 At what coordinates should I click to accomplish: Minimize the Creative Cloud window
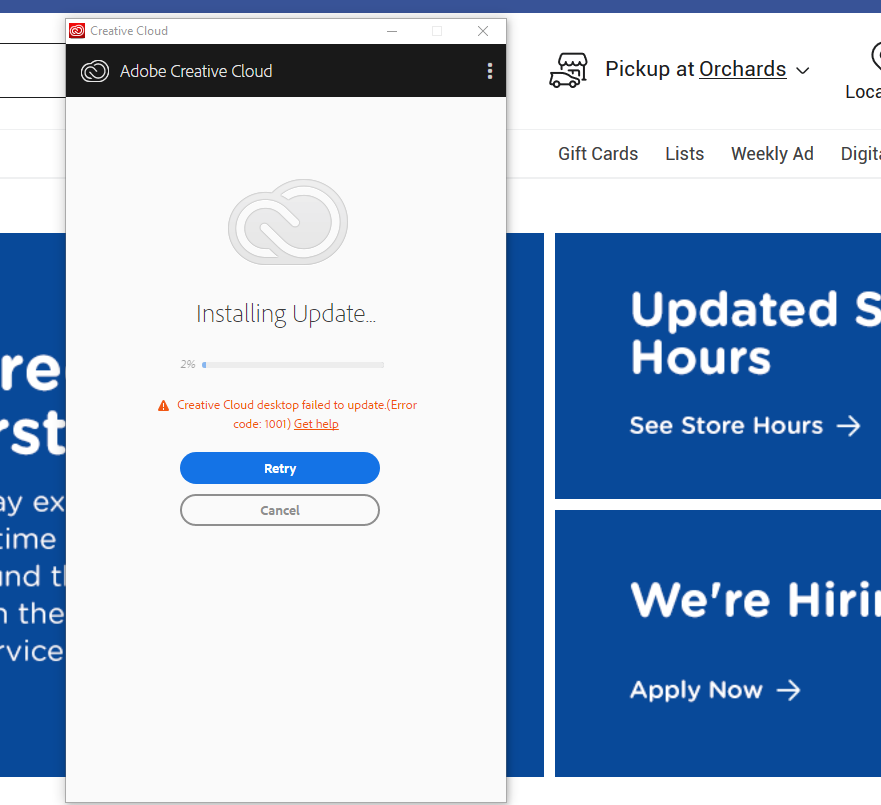(392, 31)
